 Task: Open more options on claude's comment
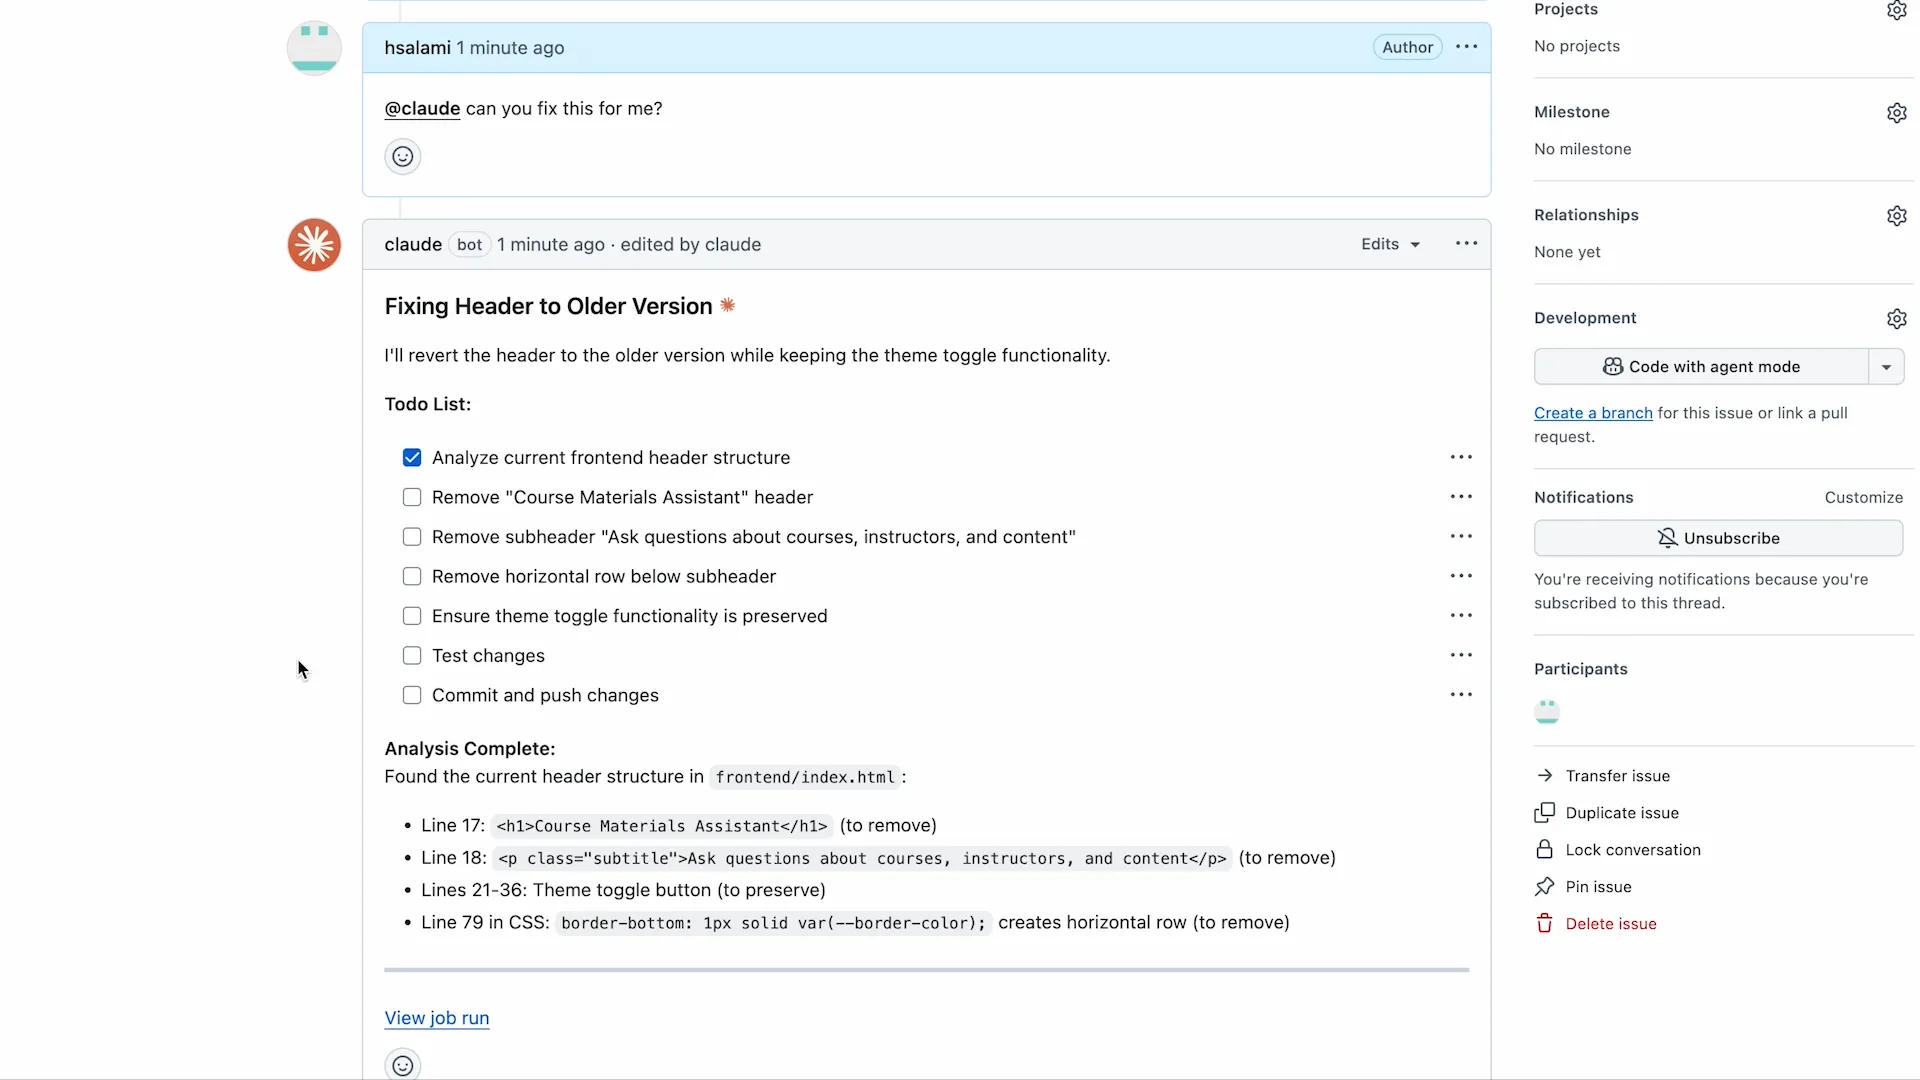click(x=1466, y=244)
